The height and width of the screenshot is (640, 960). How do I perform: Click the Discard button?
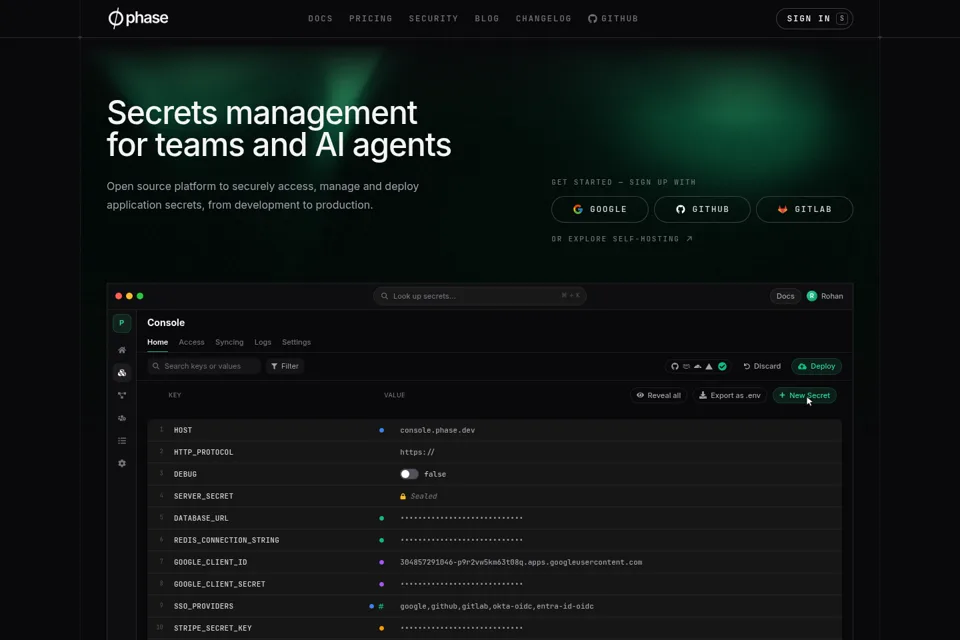click(762, 366)
